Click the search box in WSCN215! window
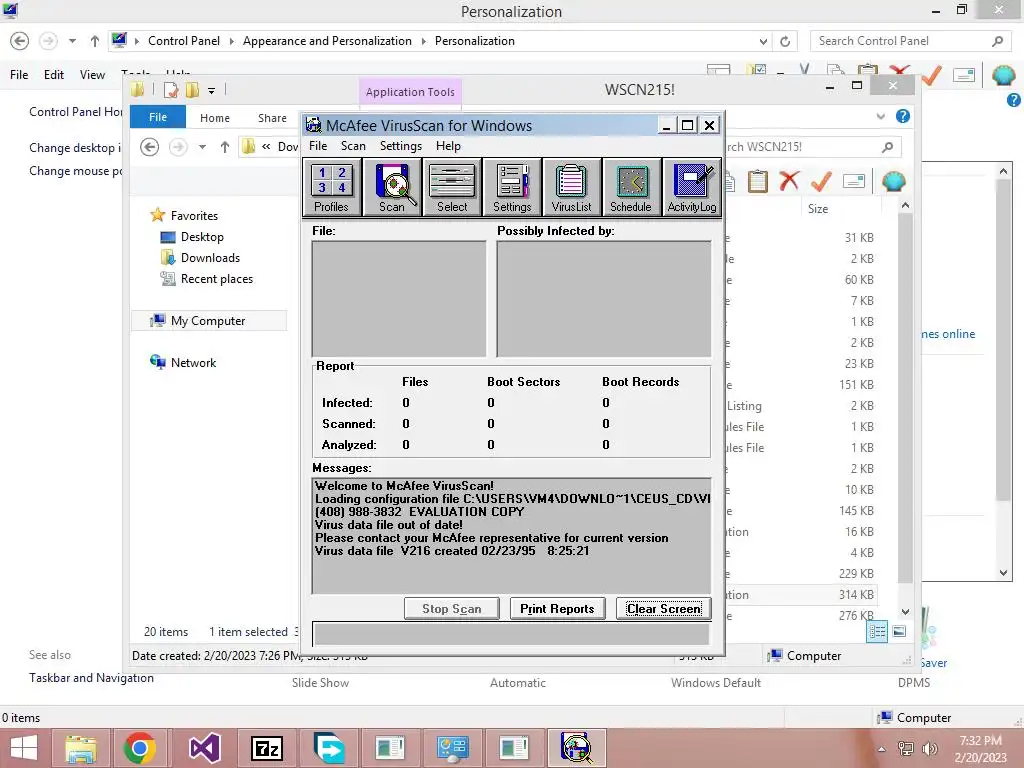The height and width of the screenshot is (768, 1024). [x=810, y=147]
